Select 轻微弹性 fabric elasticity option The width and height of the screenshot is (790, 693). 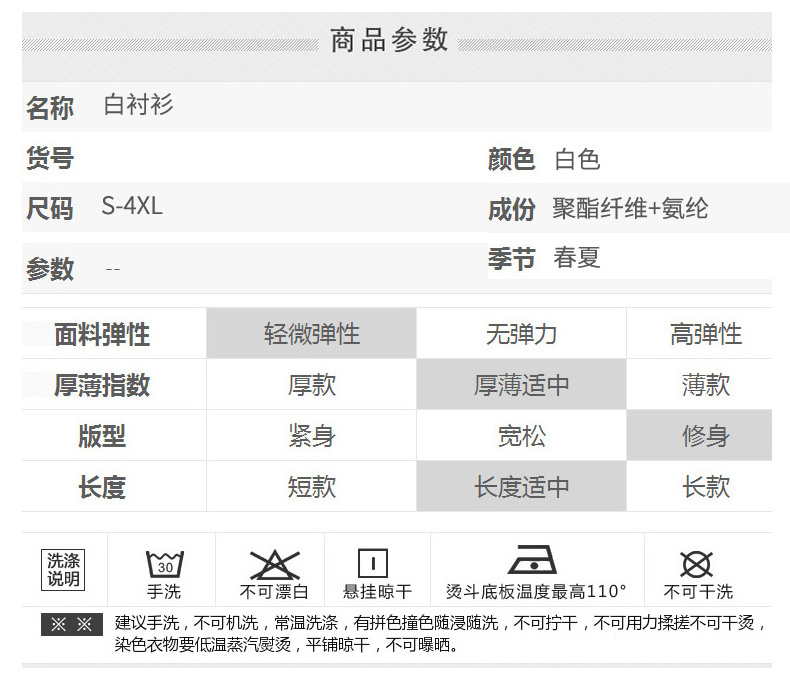[311, 334]
